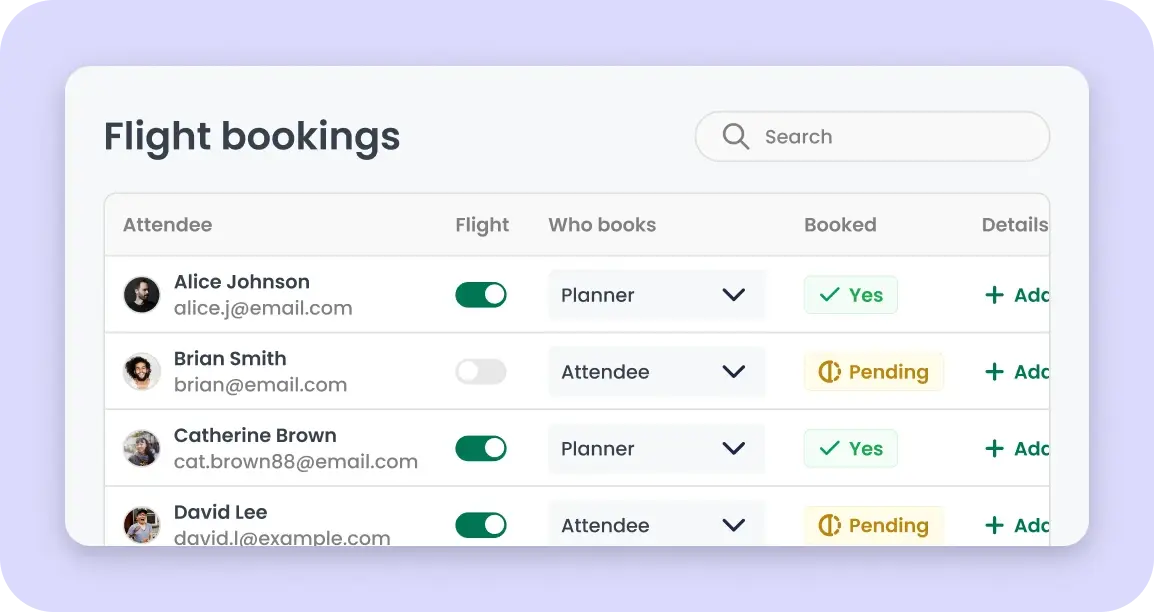
Task: Click Alice Johnson's avatar picture
Action: (141, 295)
